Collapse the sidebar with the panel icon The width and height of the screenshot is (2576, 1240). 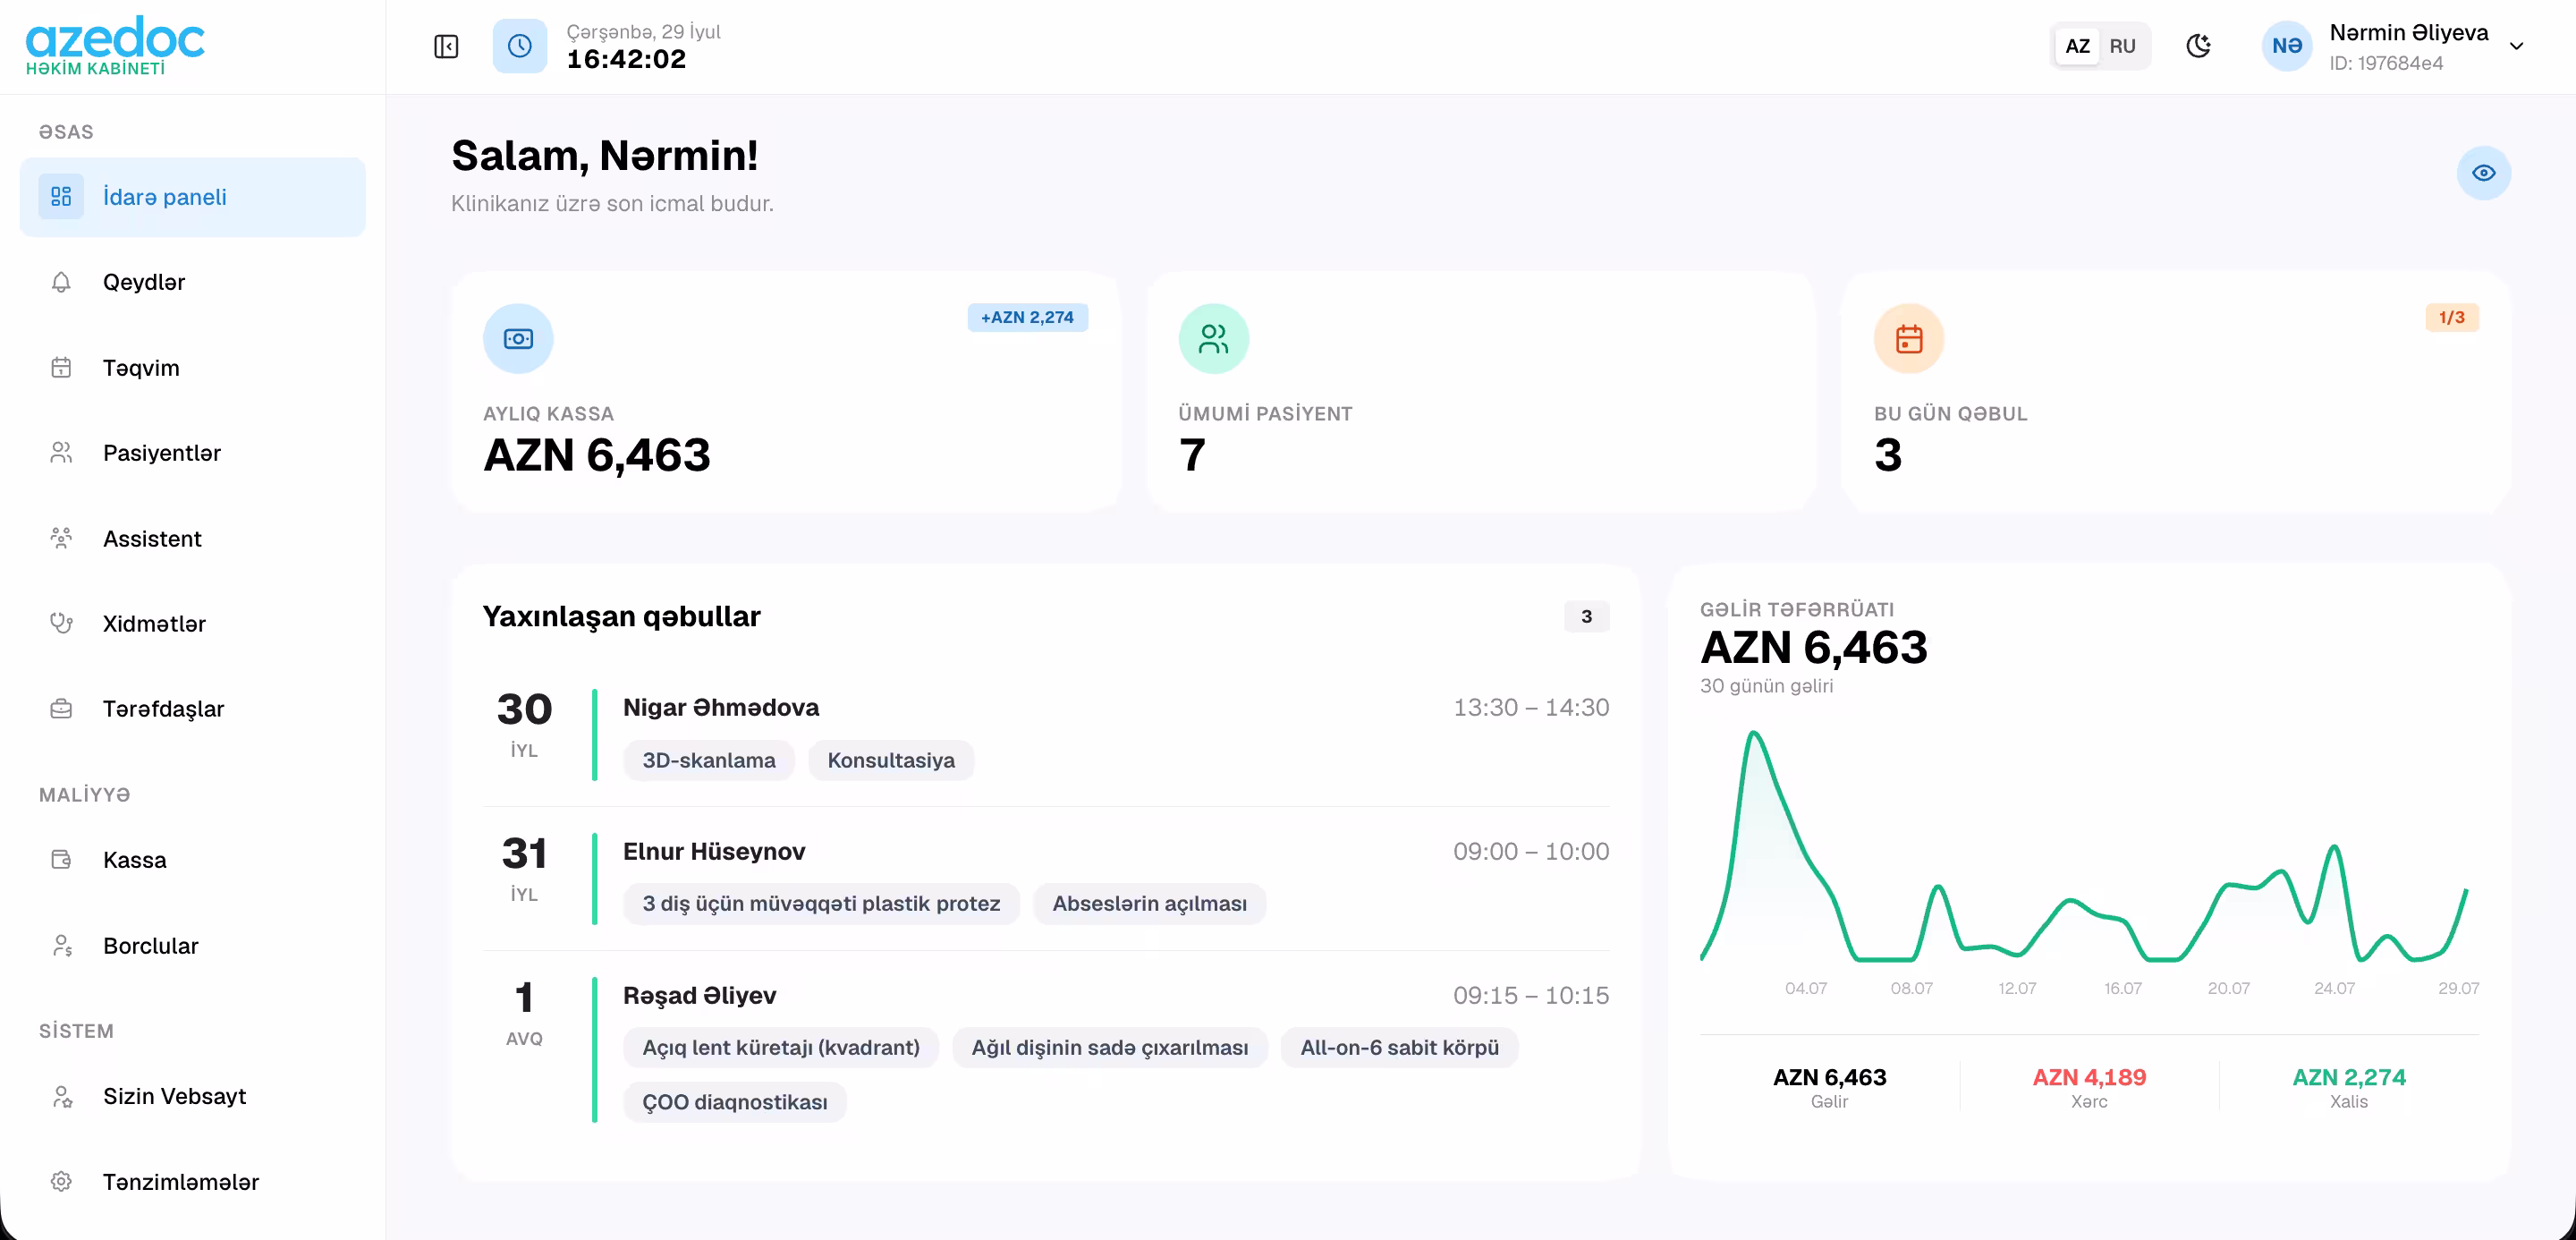click(x=446, y=46)
